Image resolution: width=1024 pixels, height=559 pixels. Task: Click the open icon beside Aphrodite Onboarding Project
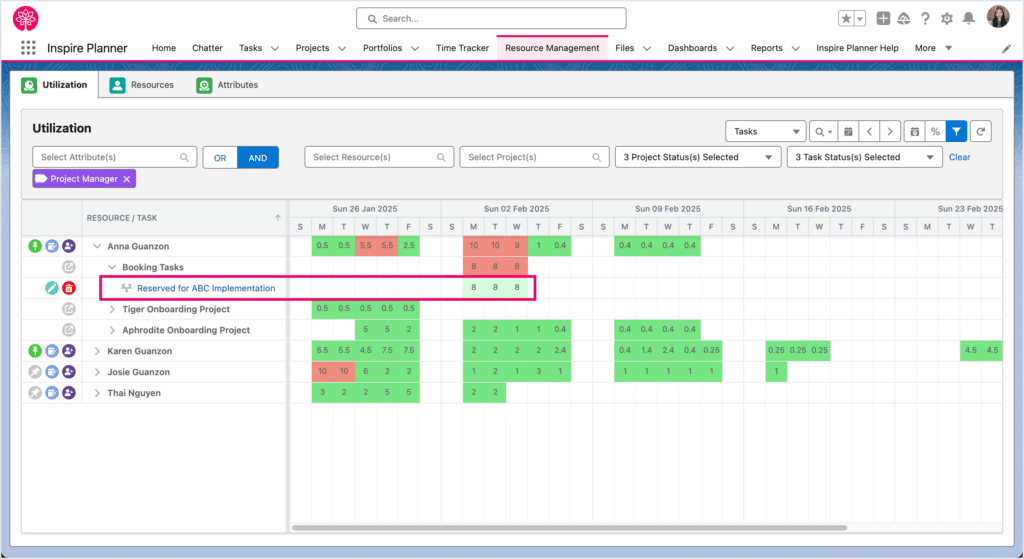pos(69,330)
